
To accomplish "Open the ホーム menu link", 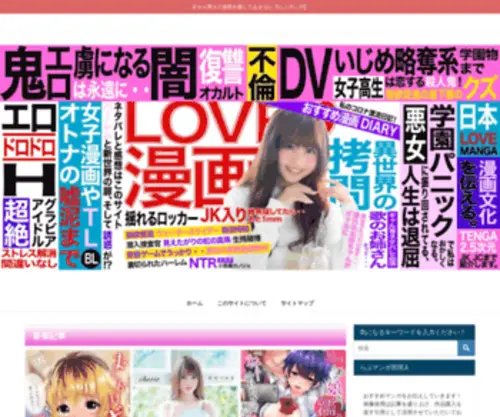I will [195, 303].
